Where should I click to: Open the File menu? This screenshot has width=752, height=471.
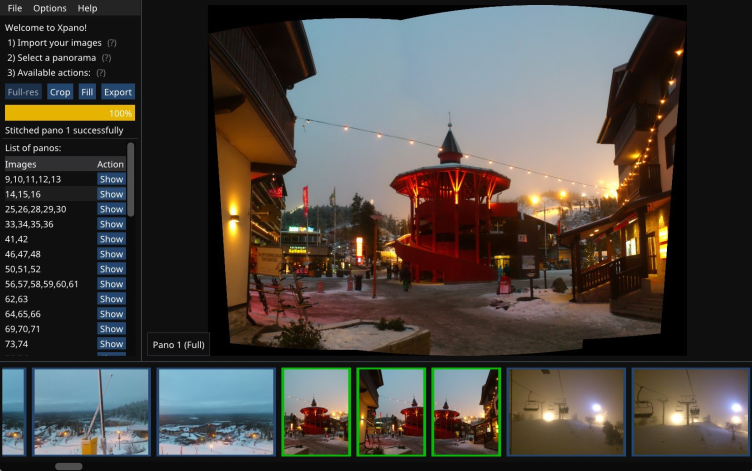(x=14, y=8)
